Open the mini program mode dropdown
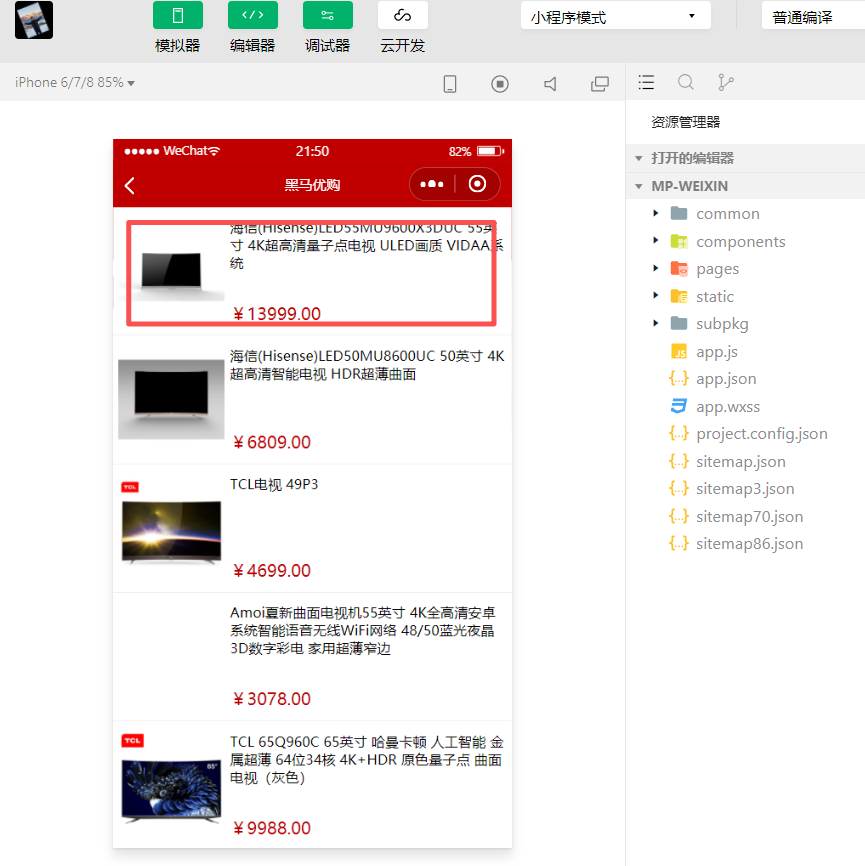The image size is (865, 866). 615,17
